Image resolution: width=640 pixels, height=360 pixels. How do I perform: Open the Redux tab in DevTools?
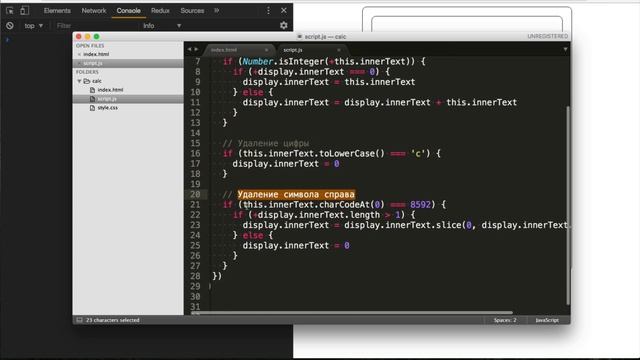point(160,11)
